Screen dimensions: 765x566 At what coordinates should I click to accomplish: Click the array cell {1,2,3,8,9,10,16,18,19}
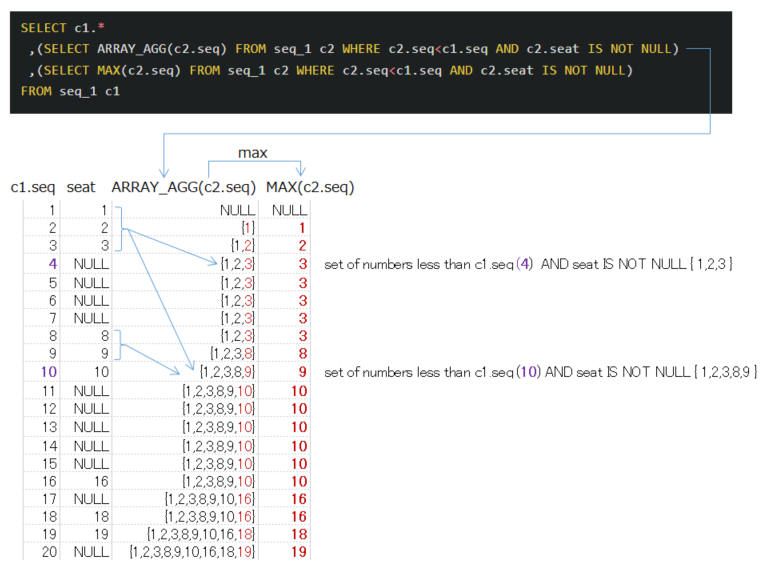192,552
